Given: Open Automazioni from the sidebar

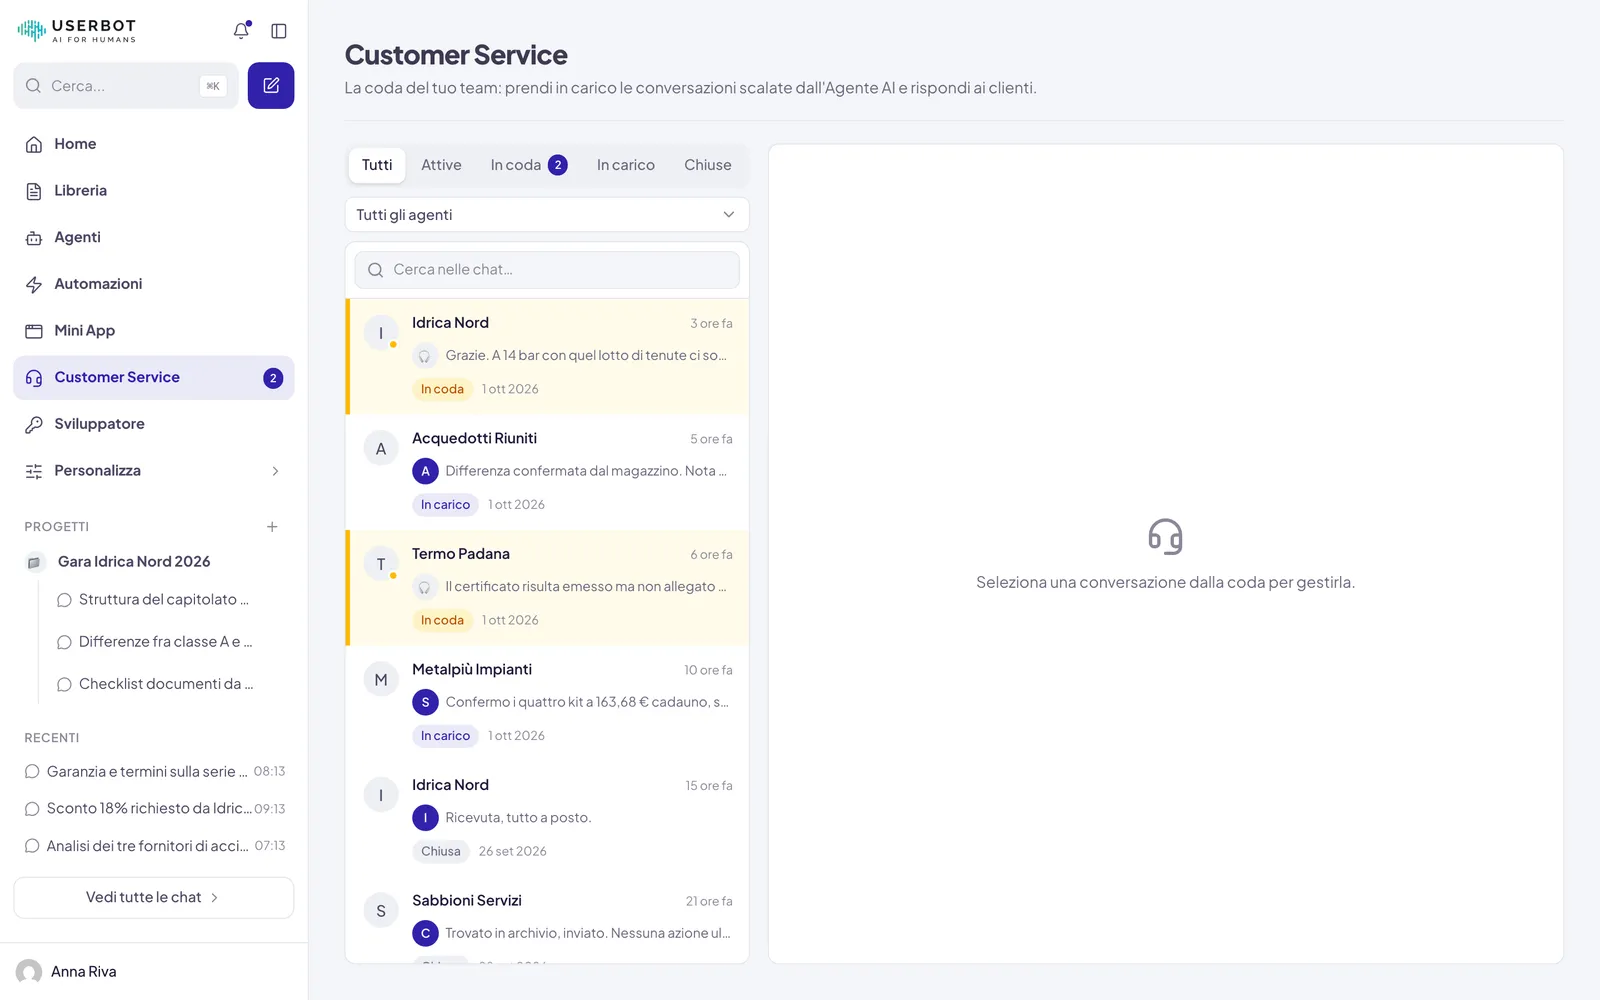Looking at the screenshot, I should [x=154, y=284].
